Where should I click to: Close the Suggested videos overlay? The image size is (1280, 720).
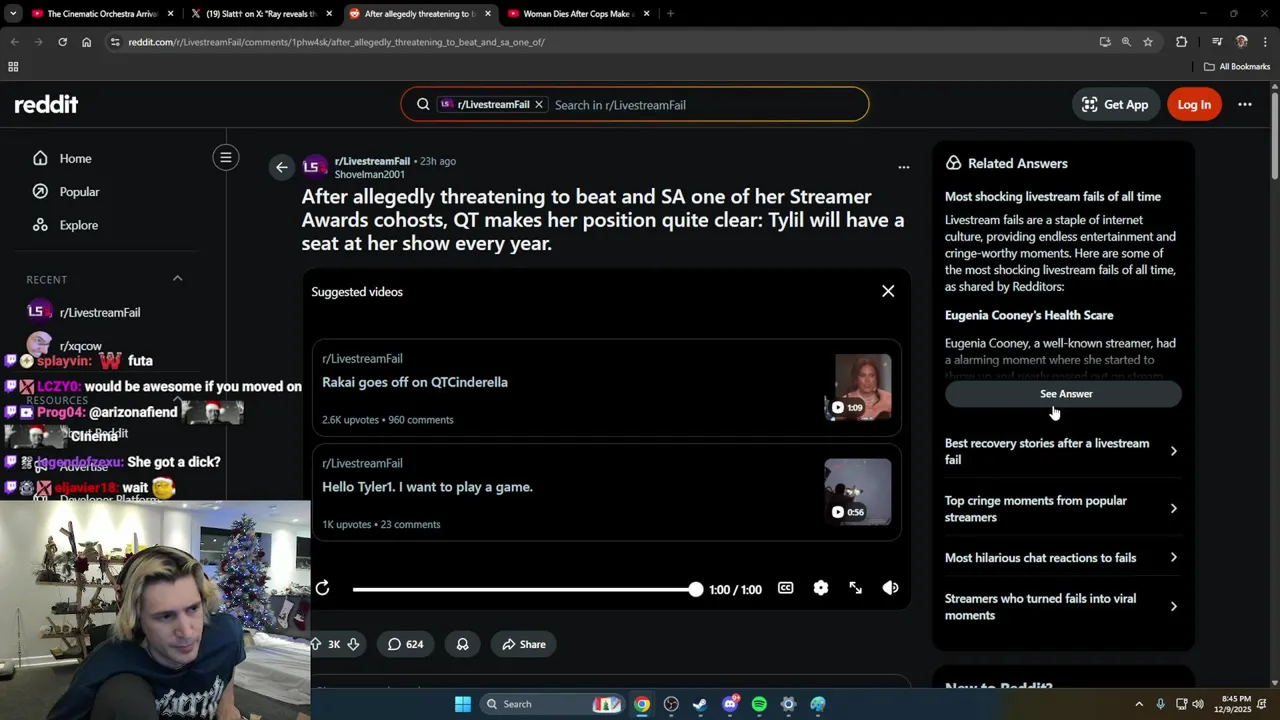coord(888,291)
